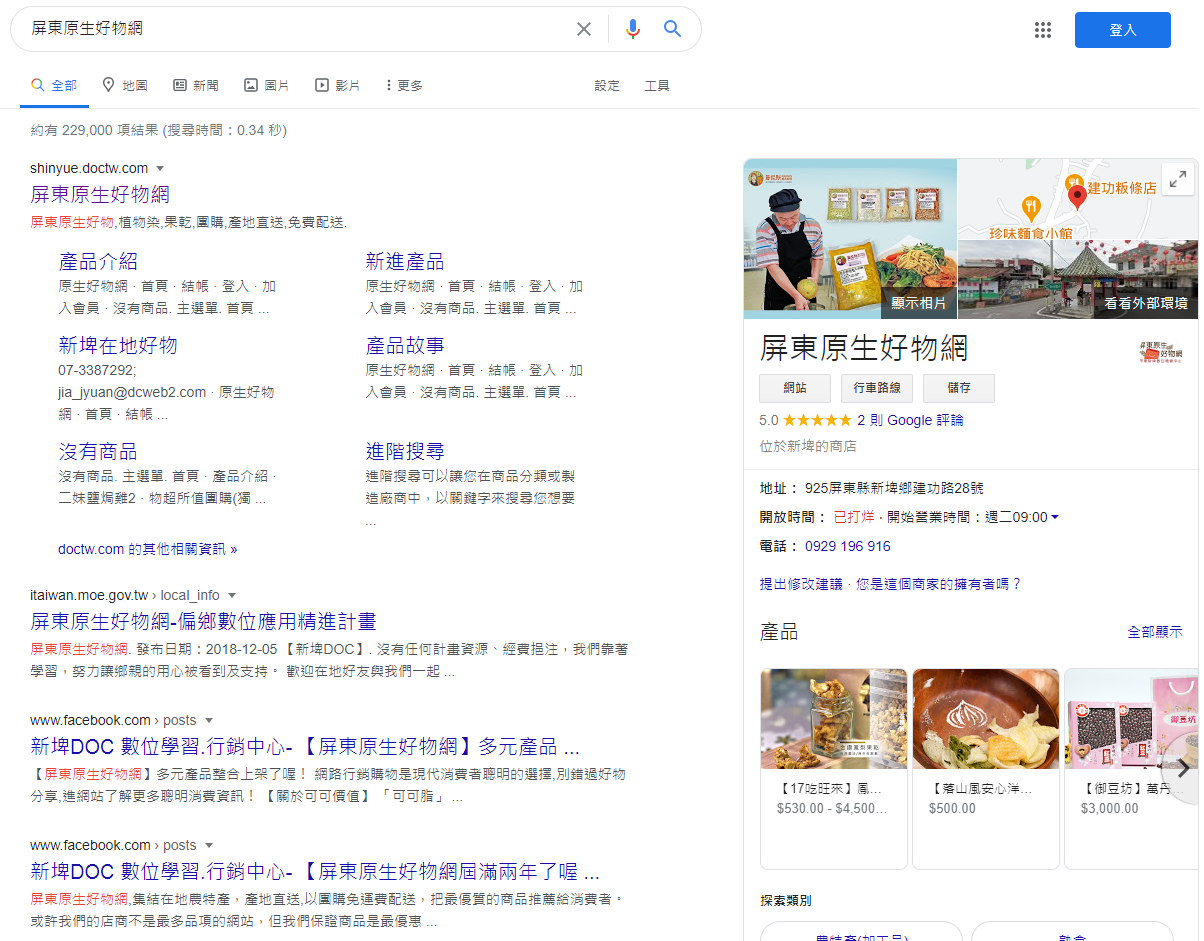This screenshot has height=941, width=1204.
Task: Open 看看外部環境 street view thumbnail
Action: [x=1078, y=279]
